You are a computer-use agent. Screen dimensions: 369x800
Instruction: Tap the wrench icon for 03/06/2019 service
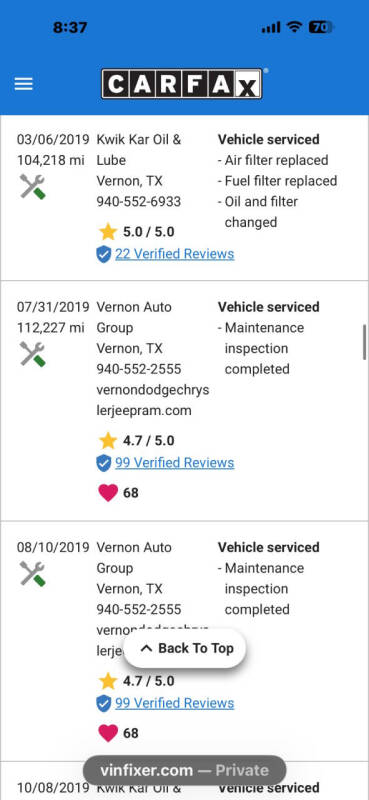[x=33, y=186]
